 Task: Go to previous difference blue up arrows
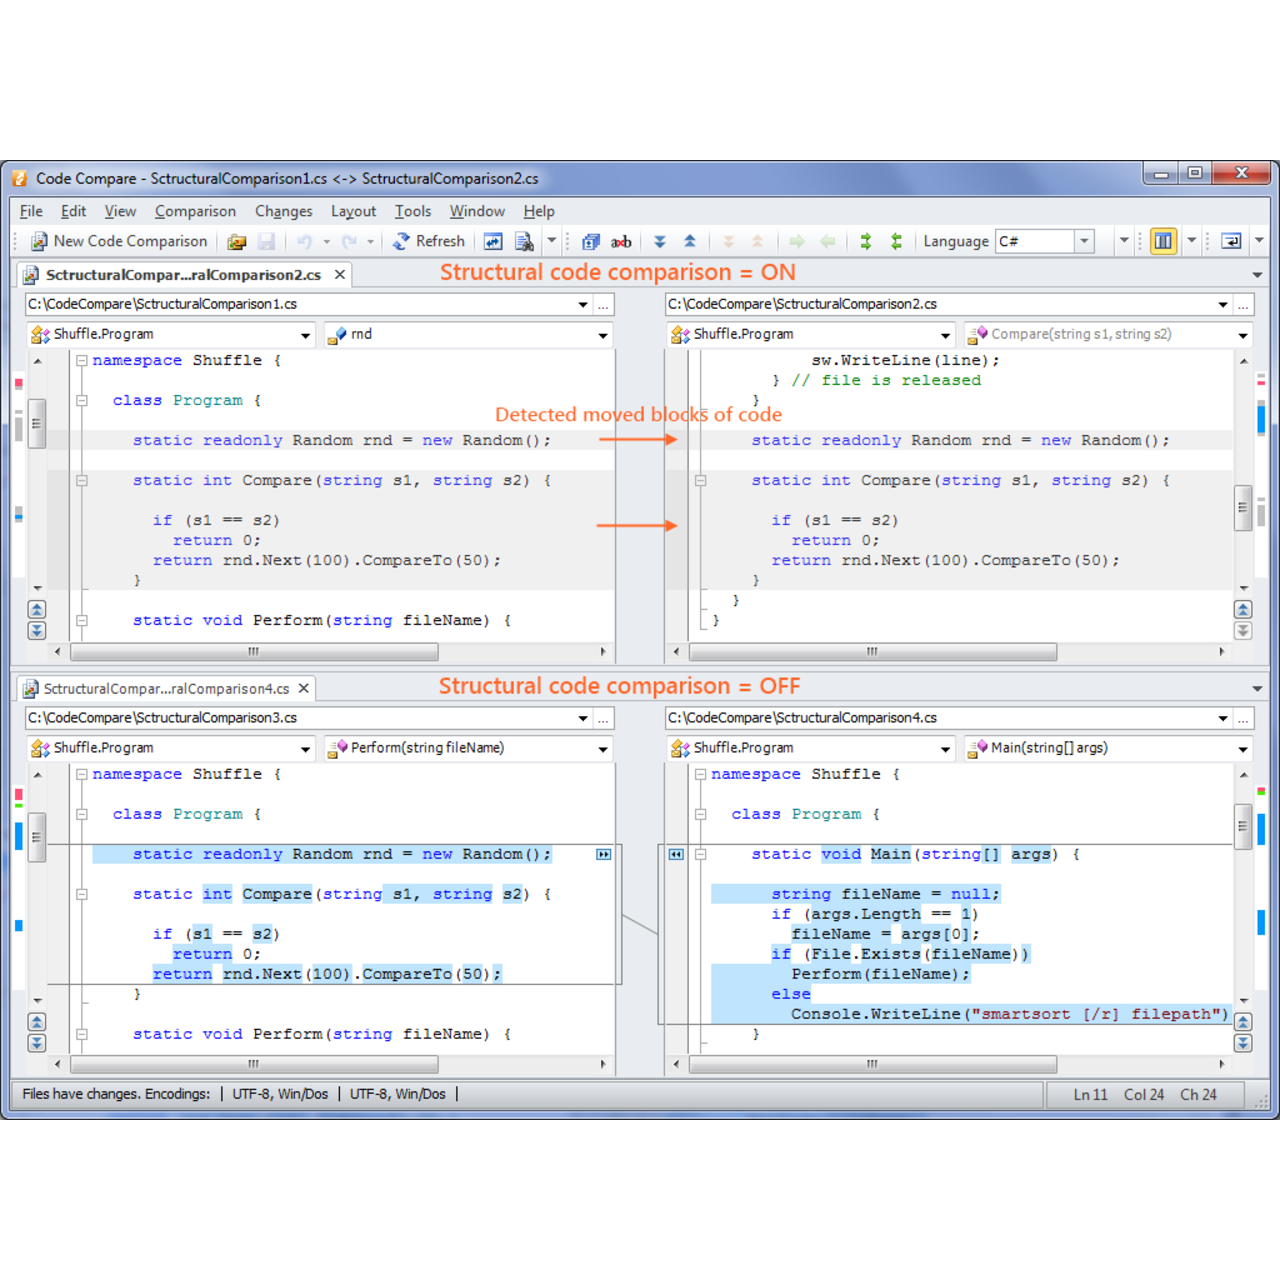pyautogui.click(x=690, y=241)
